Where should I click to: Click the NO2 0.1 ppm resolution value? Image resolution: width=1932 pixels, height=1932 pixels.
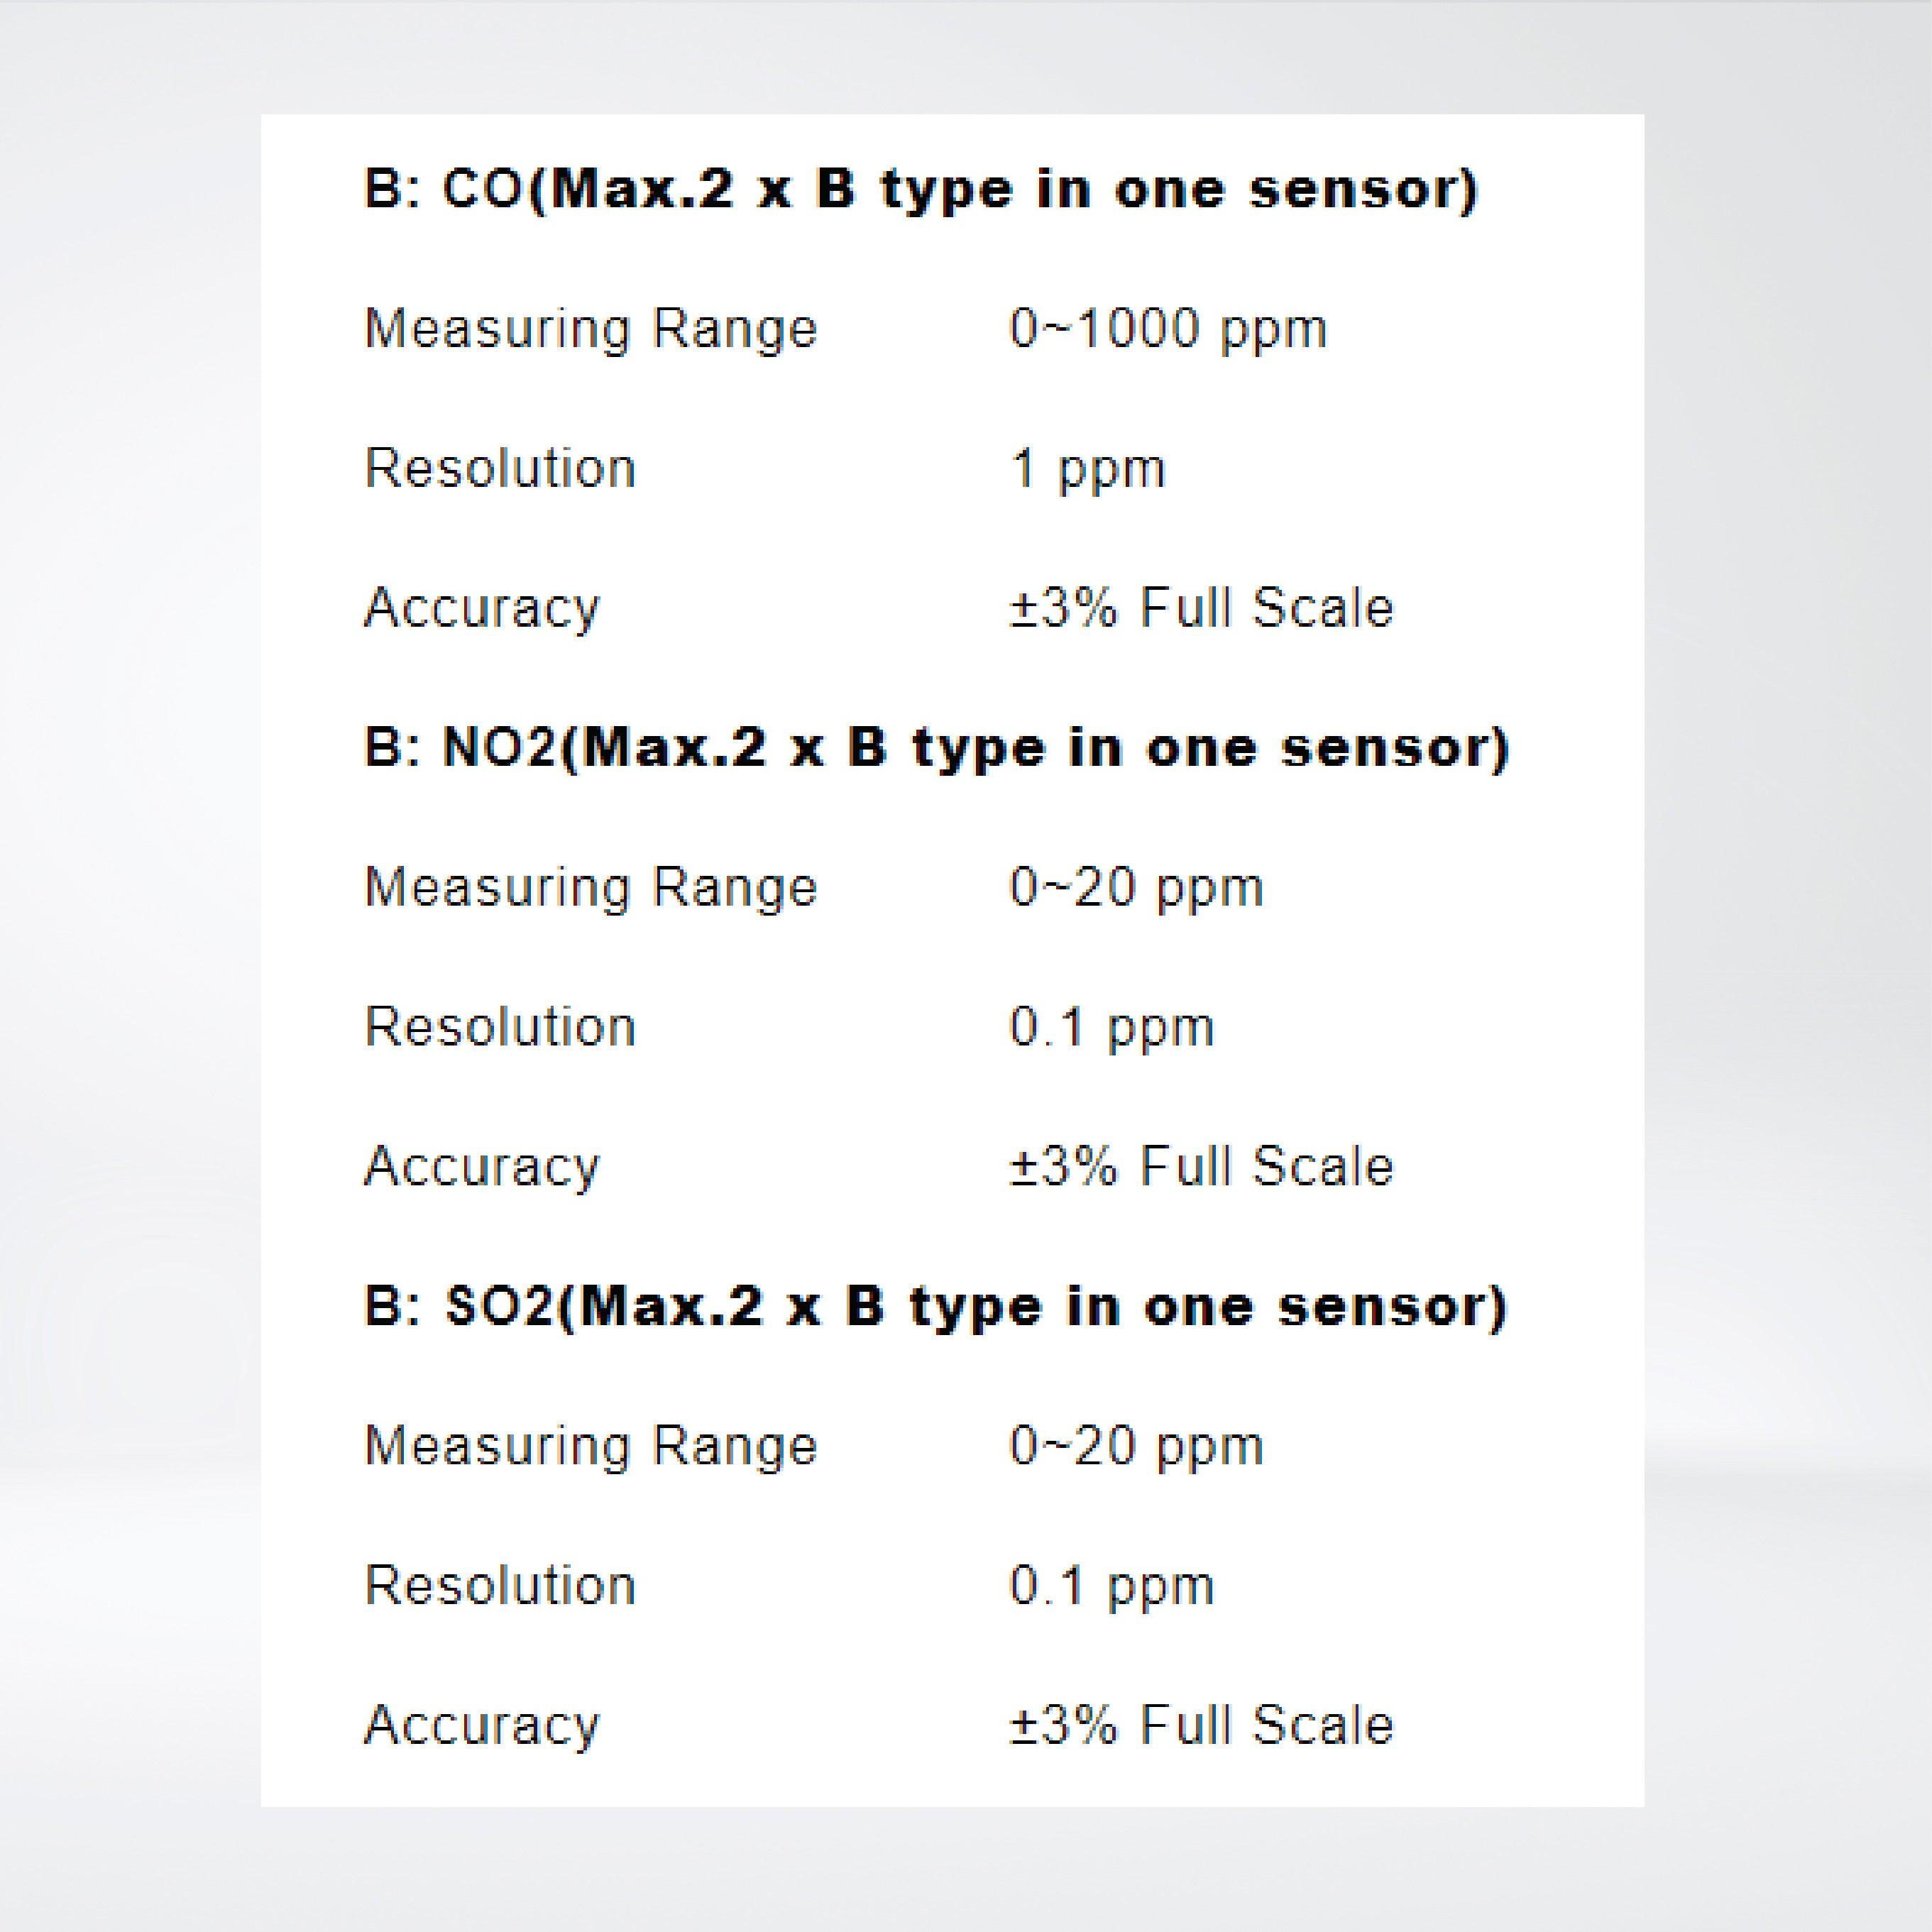pyautogui.click(x=1112, y=1028)
